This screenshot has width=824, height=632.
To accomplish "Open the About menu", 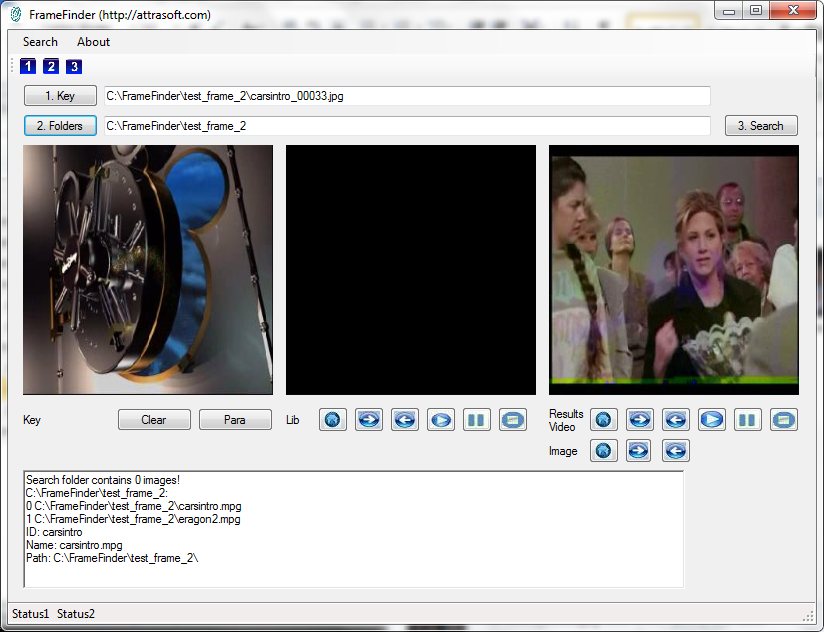I will coord(94,42).
